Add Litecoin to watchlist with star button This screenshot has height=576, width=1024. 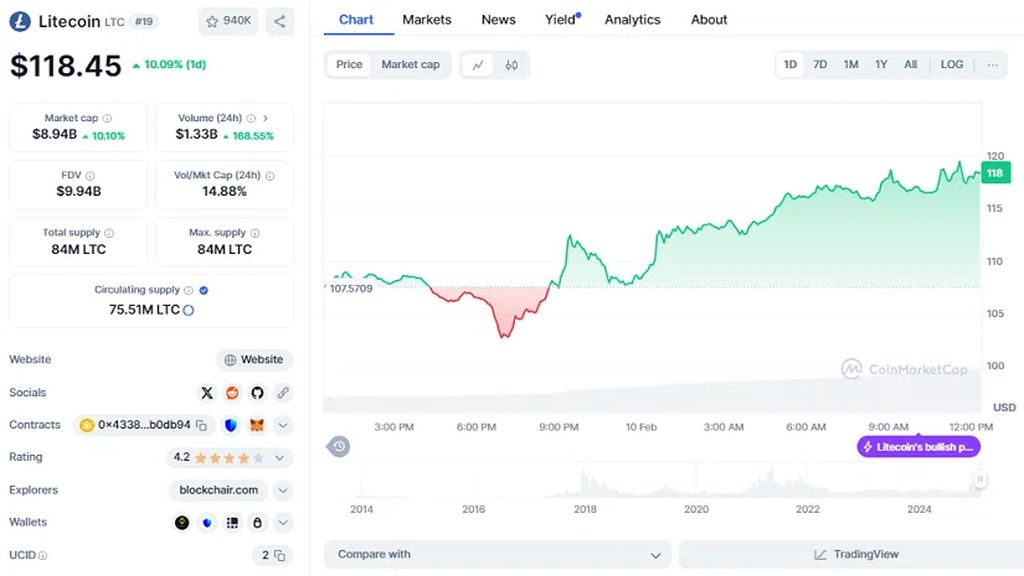[x=229, y=22]
